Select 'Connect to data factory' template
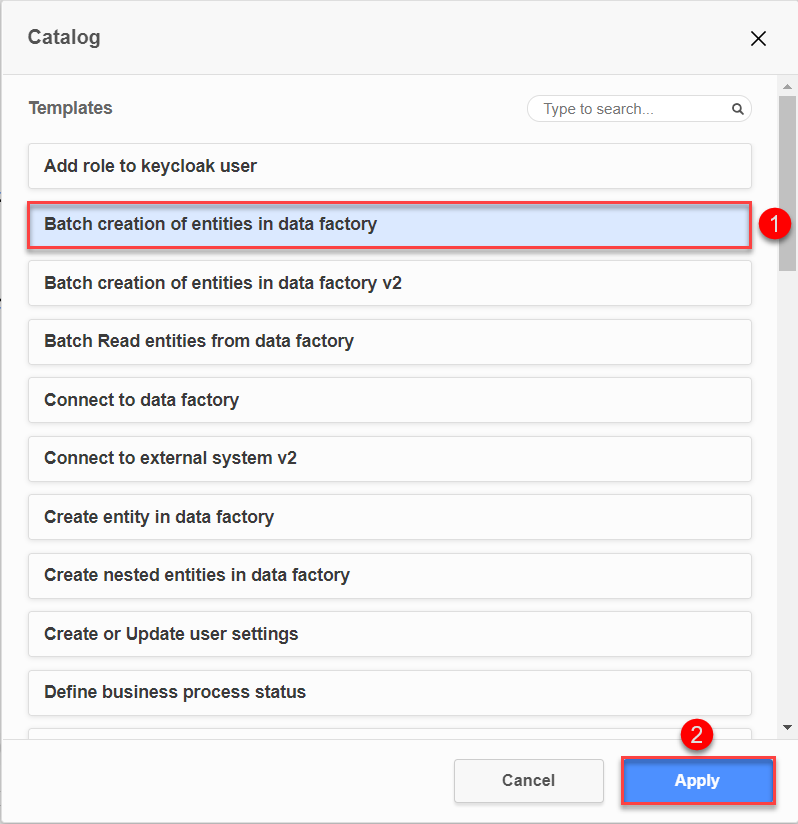The height and width of the screenshot is (824, 798). click(390, 400)
